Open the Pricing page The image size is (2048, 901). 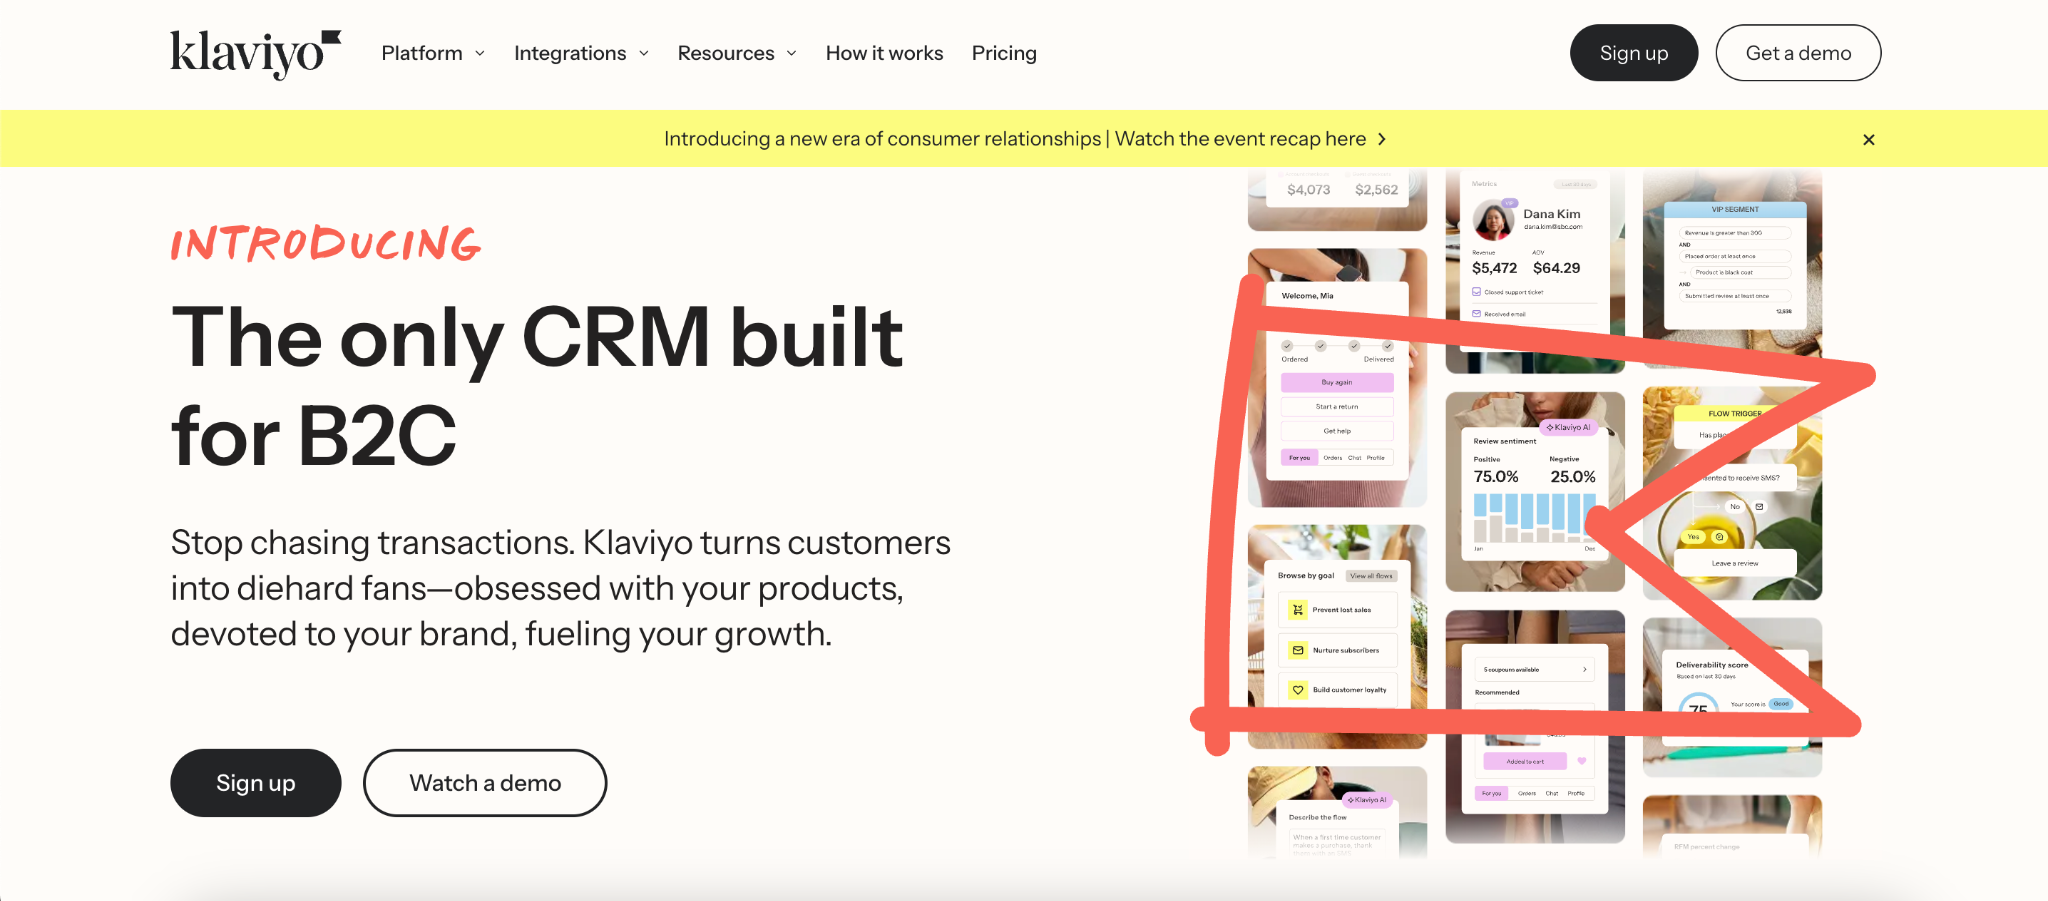pos(1004,53)
